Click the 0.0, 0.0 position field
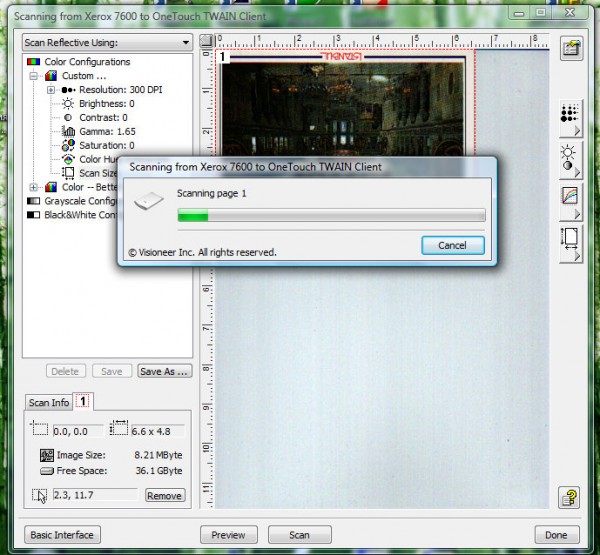600x555 pixels. [x=78, y=431]
